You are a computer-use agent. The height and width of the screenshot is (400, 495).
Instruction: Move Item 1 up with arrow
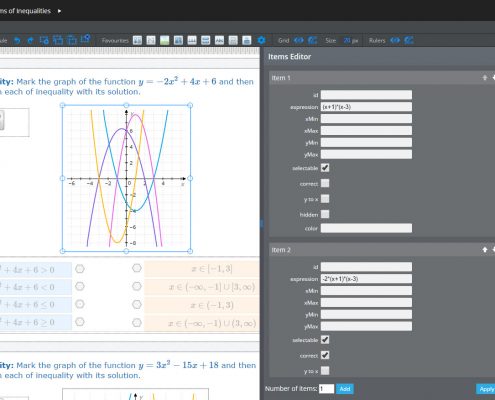485,78
